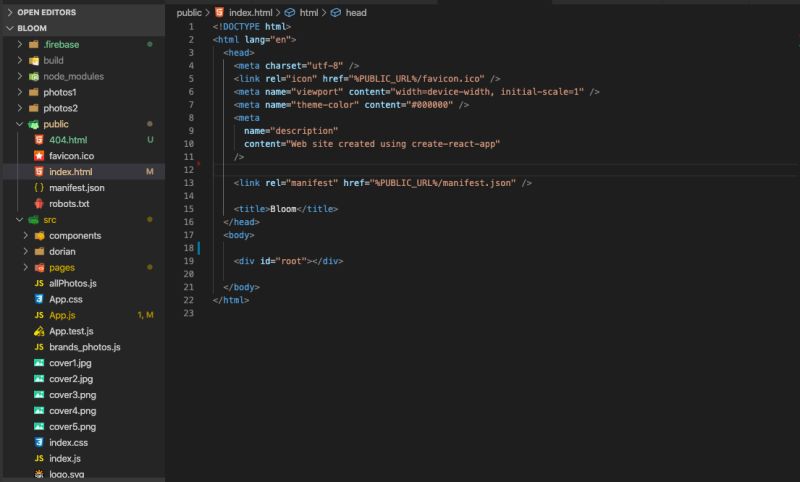The height and width of the screenshot is (482, 800).
Task: Click the components folder icon
Action: tap(39, 236)
